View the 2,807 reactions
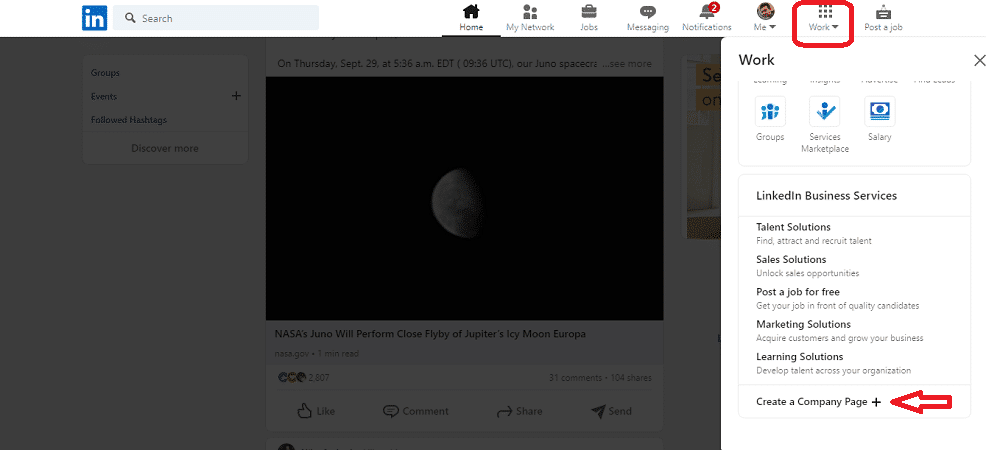Image resolution: width=986 pixels, height=450 pixels. (x=304, y=378)
